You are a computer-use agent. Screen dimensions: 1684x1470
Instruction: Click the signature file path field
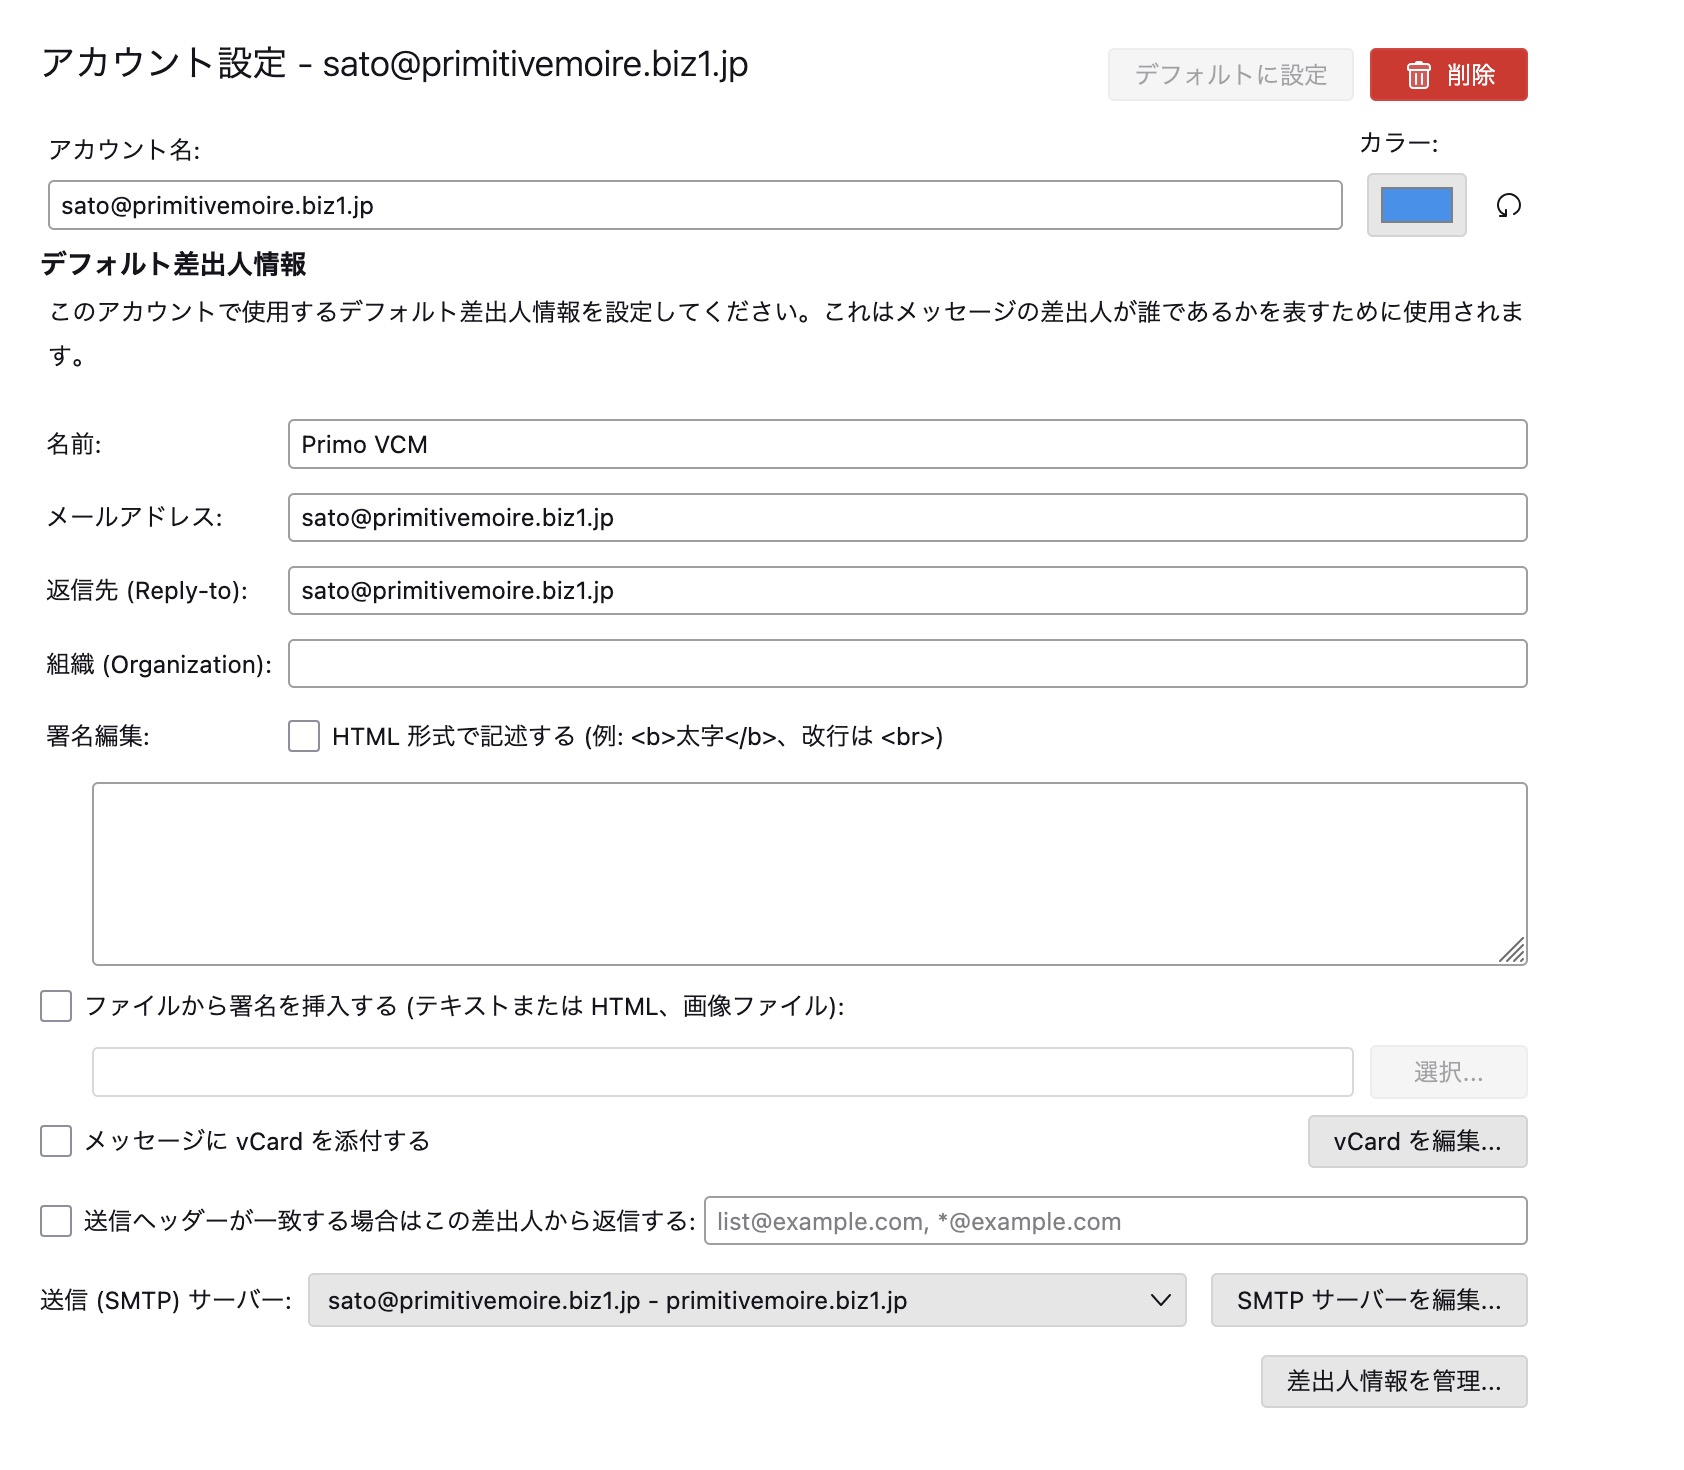pyautogui.click(x=722, y=1072)
